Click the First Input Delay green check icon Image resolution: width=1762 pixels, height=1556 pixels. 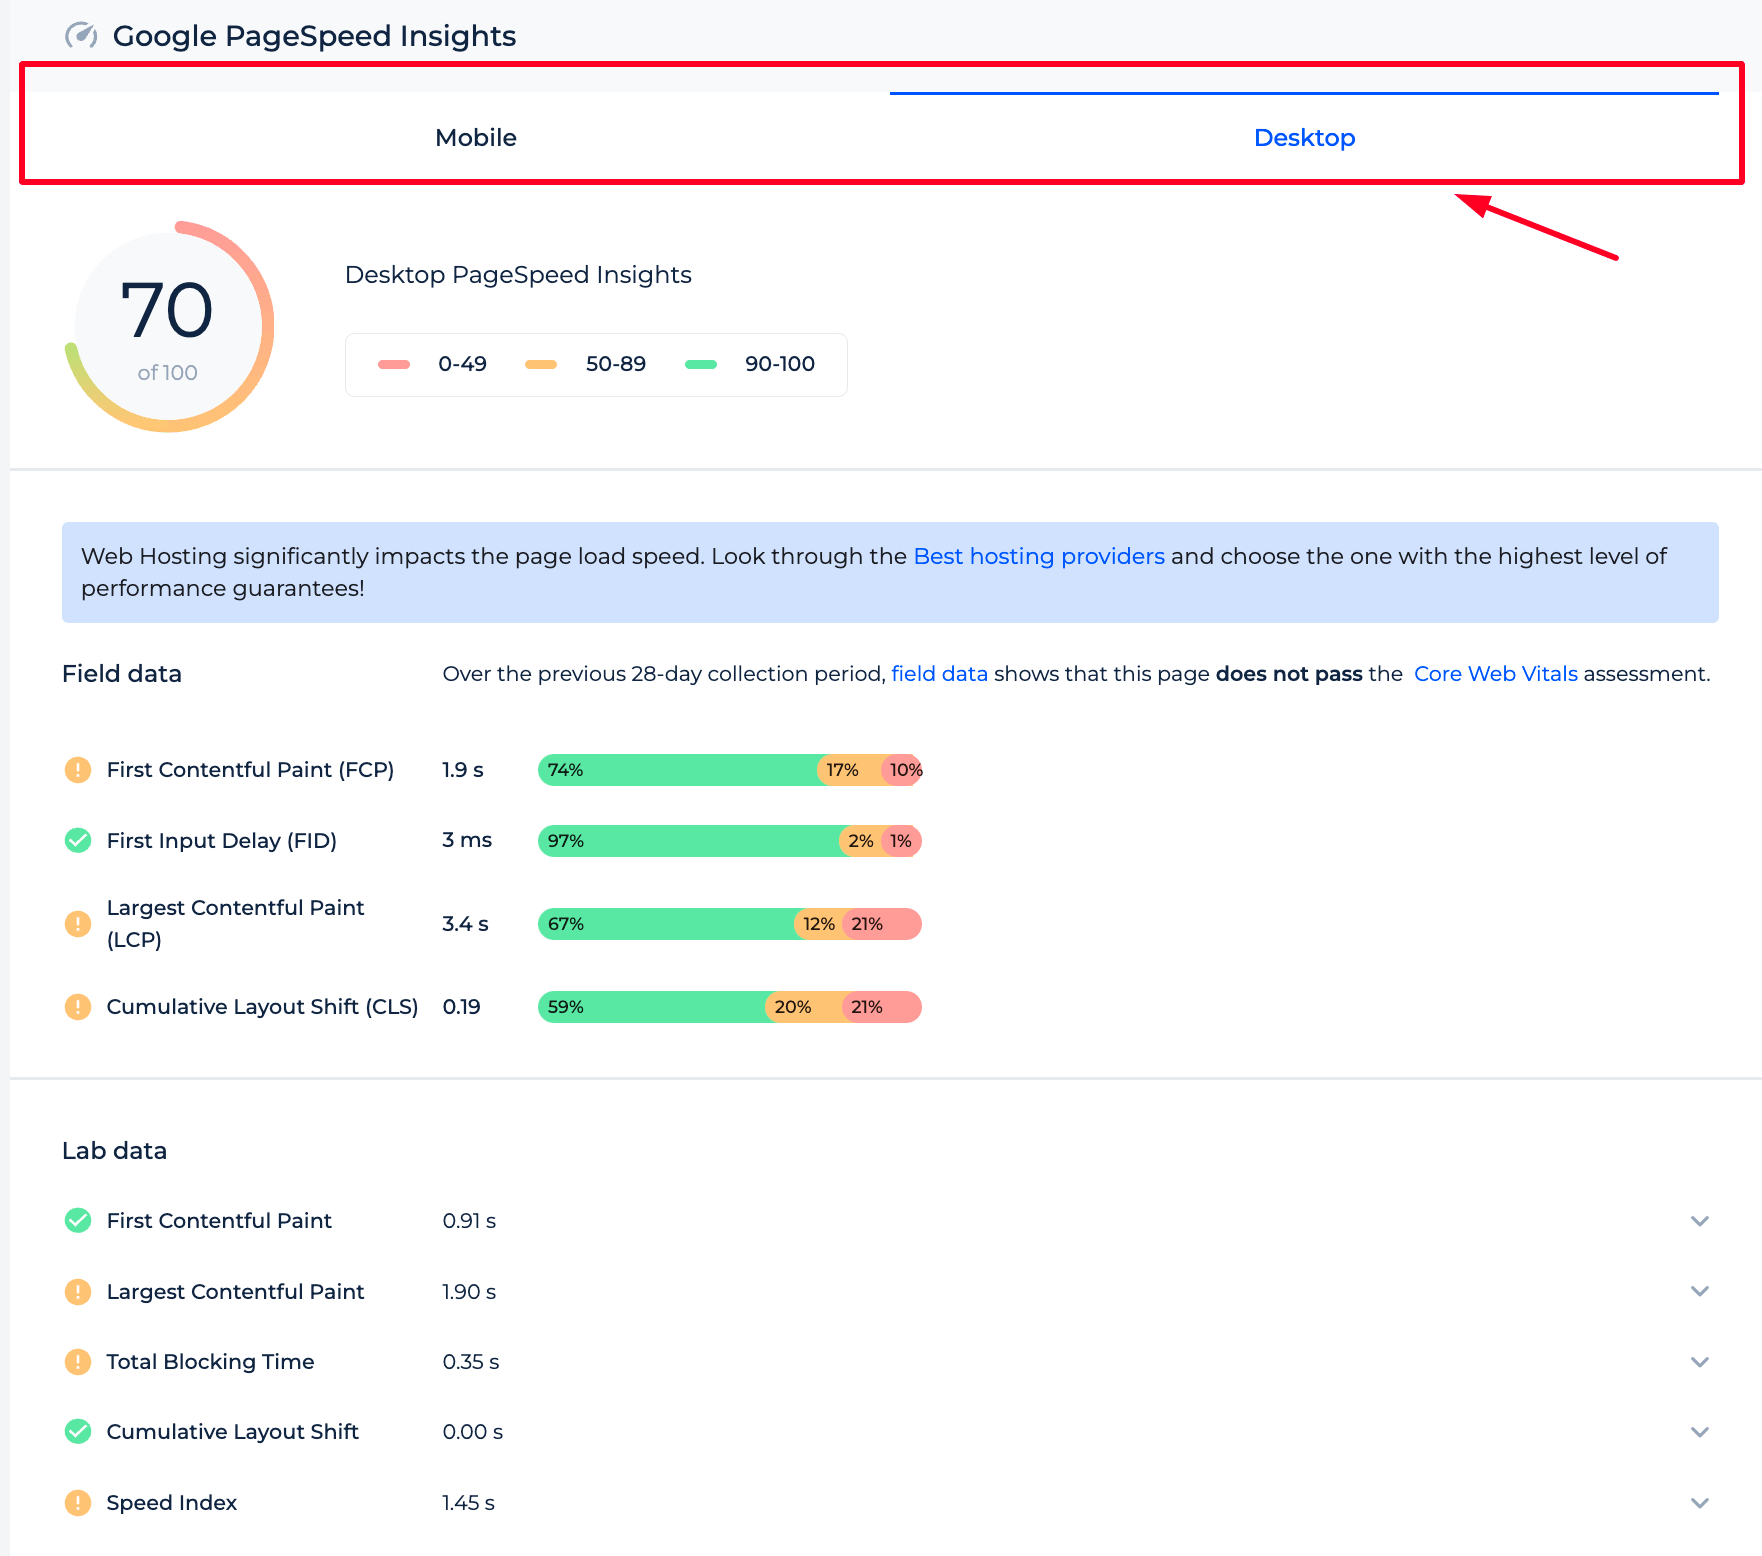[78, 841]
